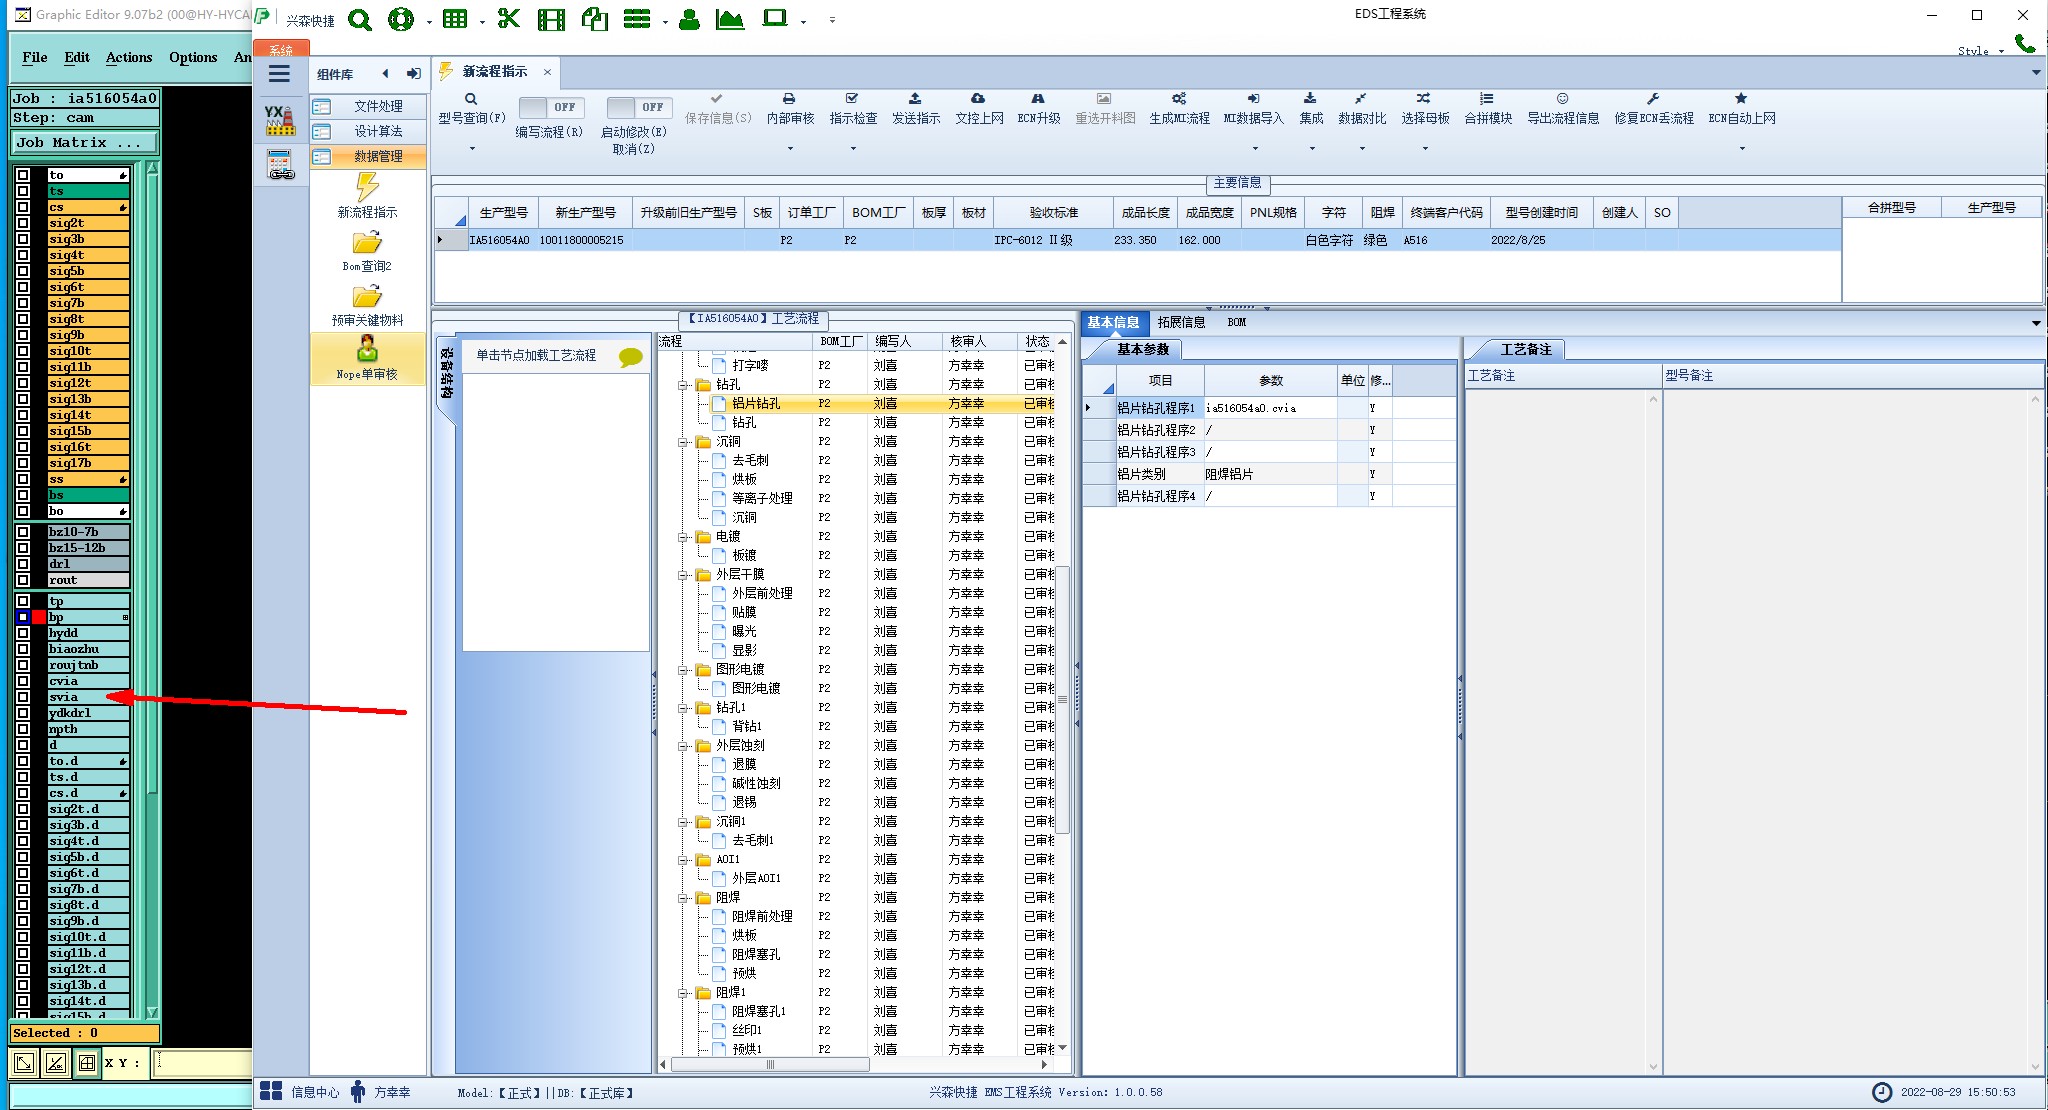Collapse the 外层干膜 tree node

[684, 575]
